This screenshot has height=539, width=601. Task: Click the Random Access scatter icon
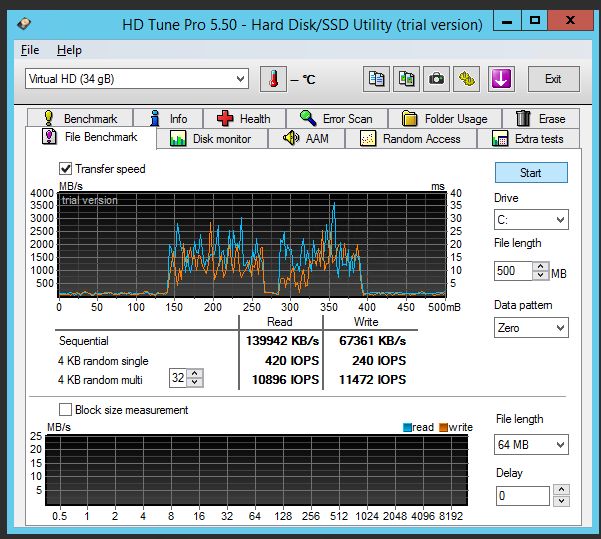coord(368,138)
